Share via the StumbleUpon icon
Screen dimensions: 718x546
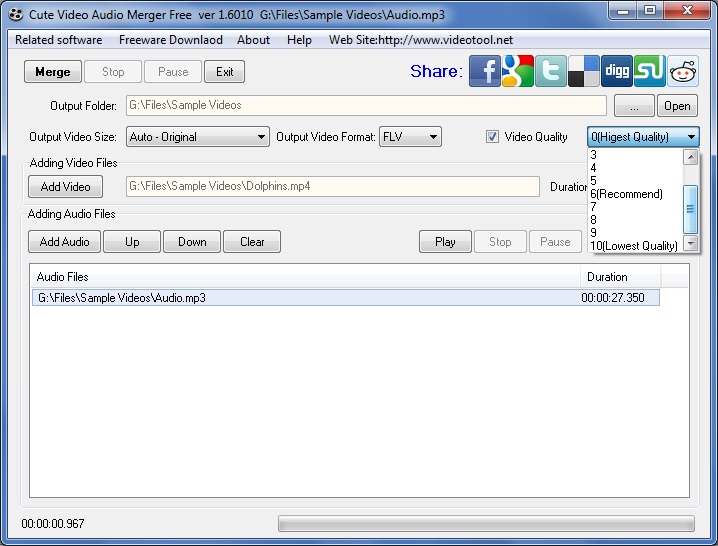tap(650, 71)
